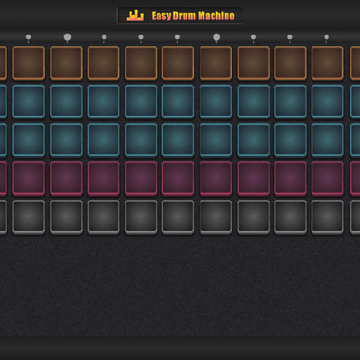Toggle lower teal pad in fifth fully visible column
360x360 pixels.
point(178,140)
